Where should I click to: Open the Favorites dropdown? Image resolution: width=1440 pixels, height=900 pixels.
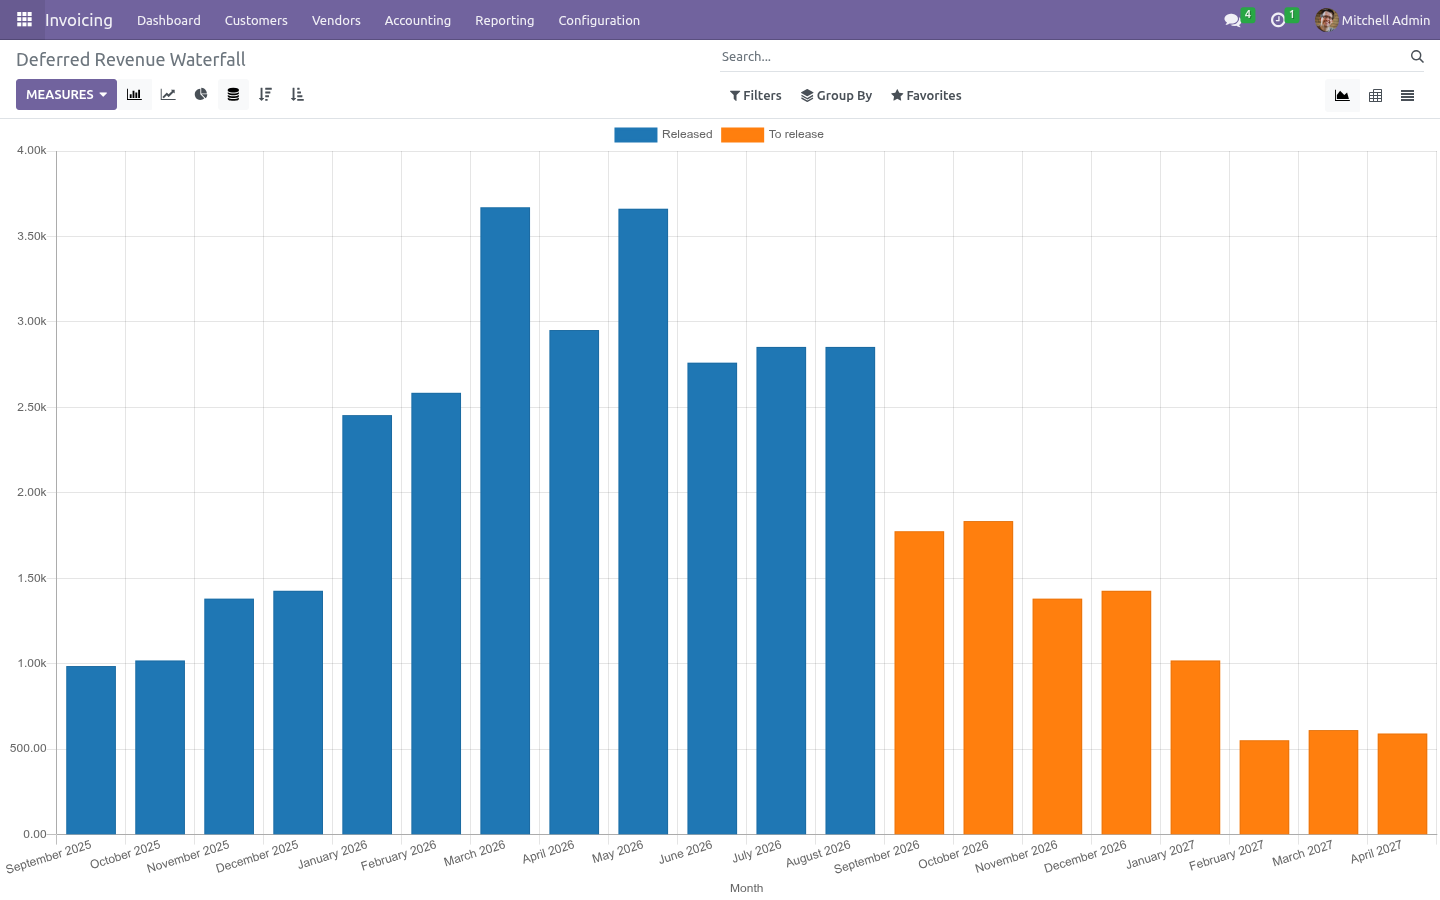(926, 96)
